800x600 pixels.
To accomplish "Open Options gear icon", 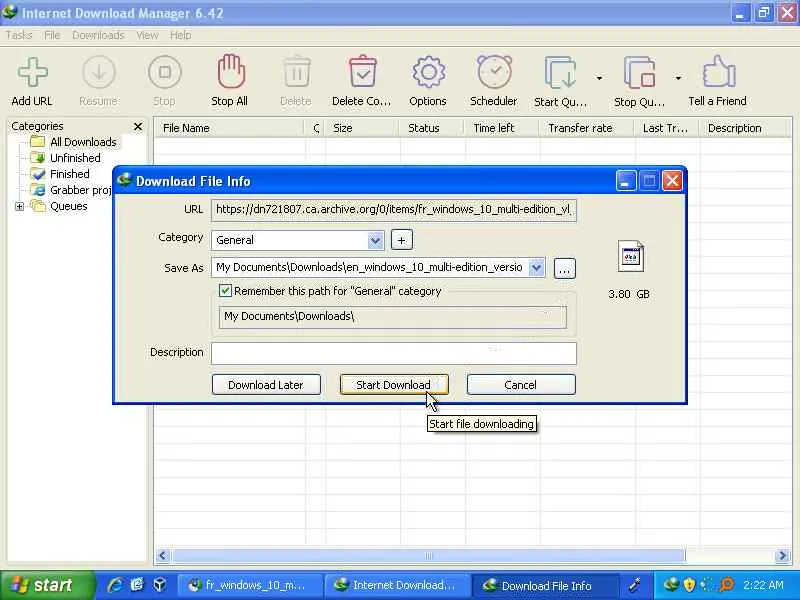I will 428,72.
